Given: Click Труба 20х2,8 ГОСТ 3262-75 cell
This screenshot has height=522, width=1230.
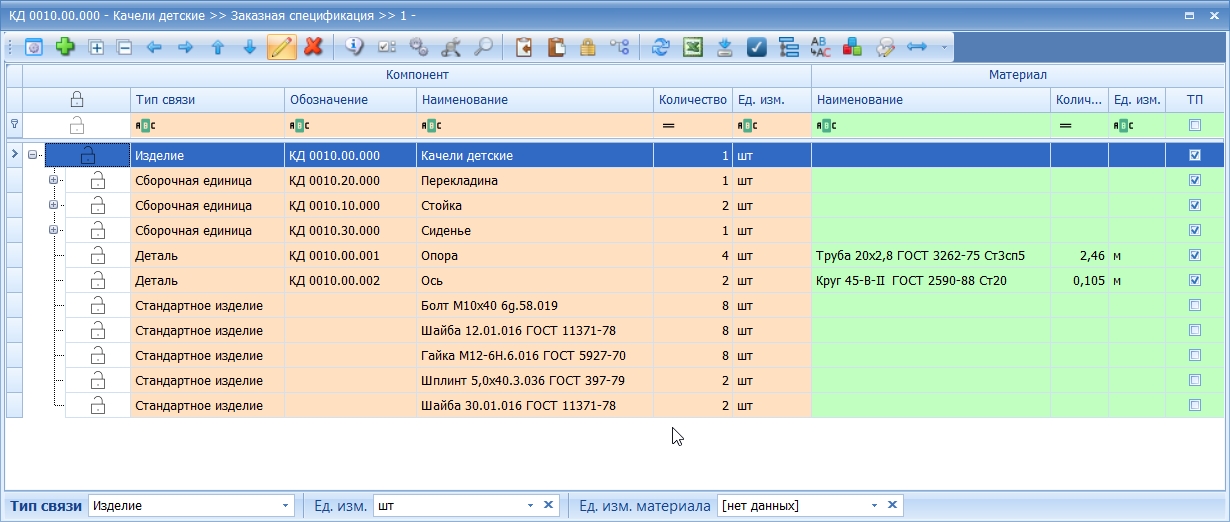Looking at the screenshot, I should click(x=931, y=255).
